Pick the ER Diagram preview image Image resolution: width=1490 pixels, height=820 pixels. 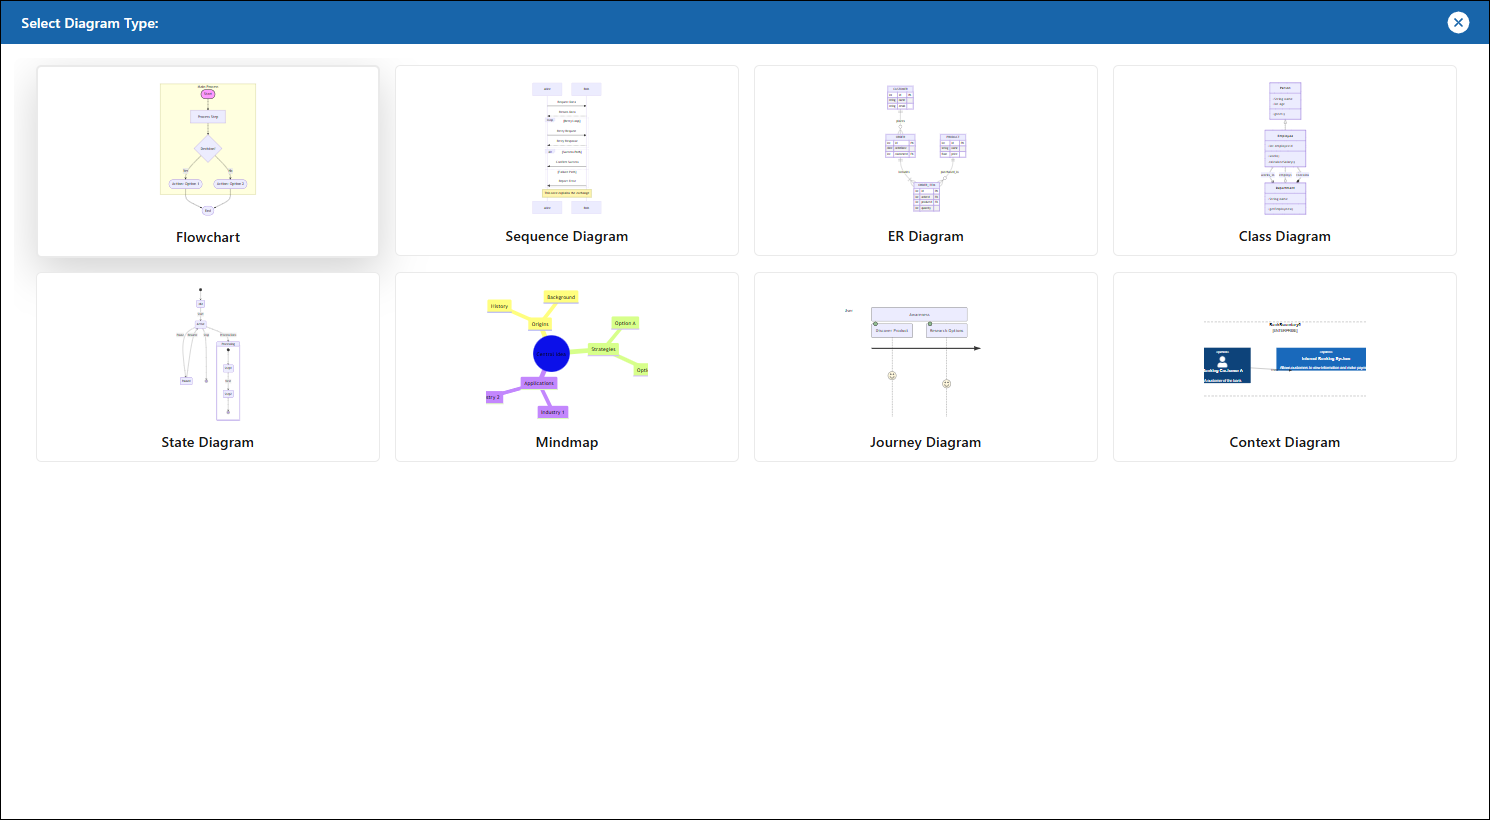pos(926,148)
